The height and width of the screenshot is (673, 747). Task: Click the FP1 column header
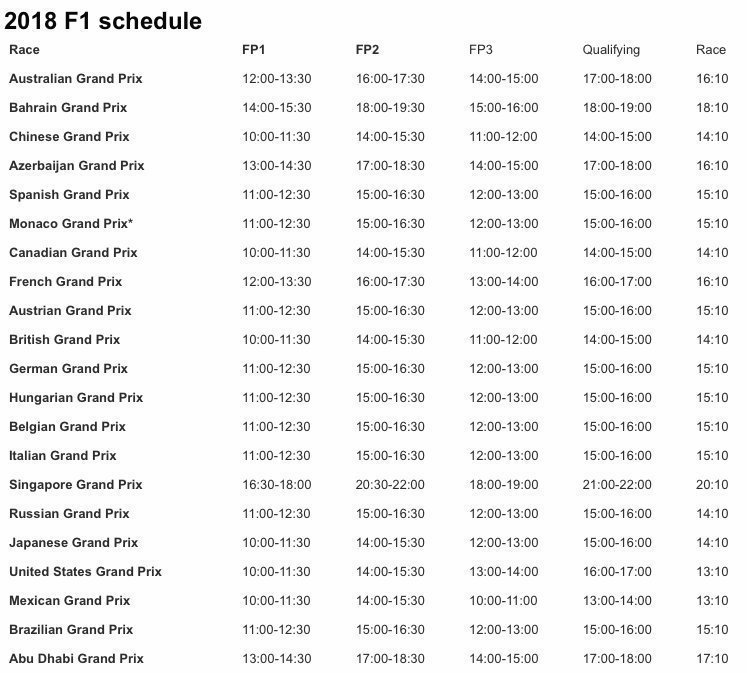[253, 50]
